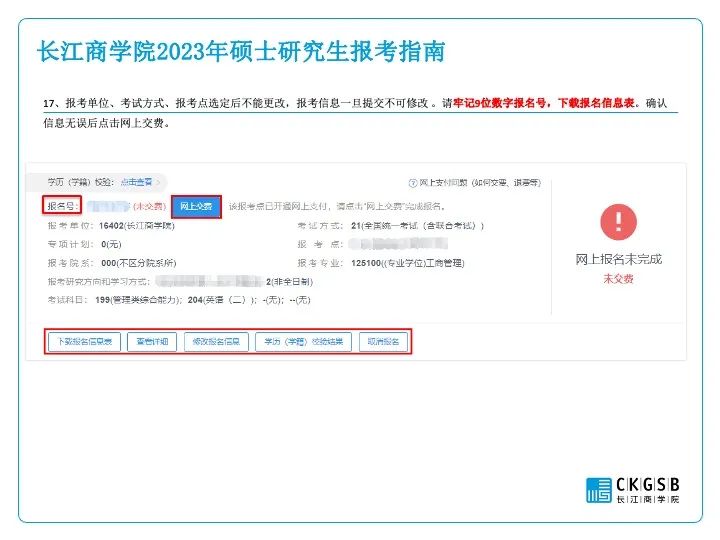Click the red exclamation warning icon
720x540 pixels.
(x=619, y=222)
